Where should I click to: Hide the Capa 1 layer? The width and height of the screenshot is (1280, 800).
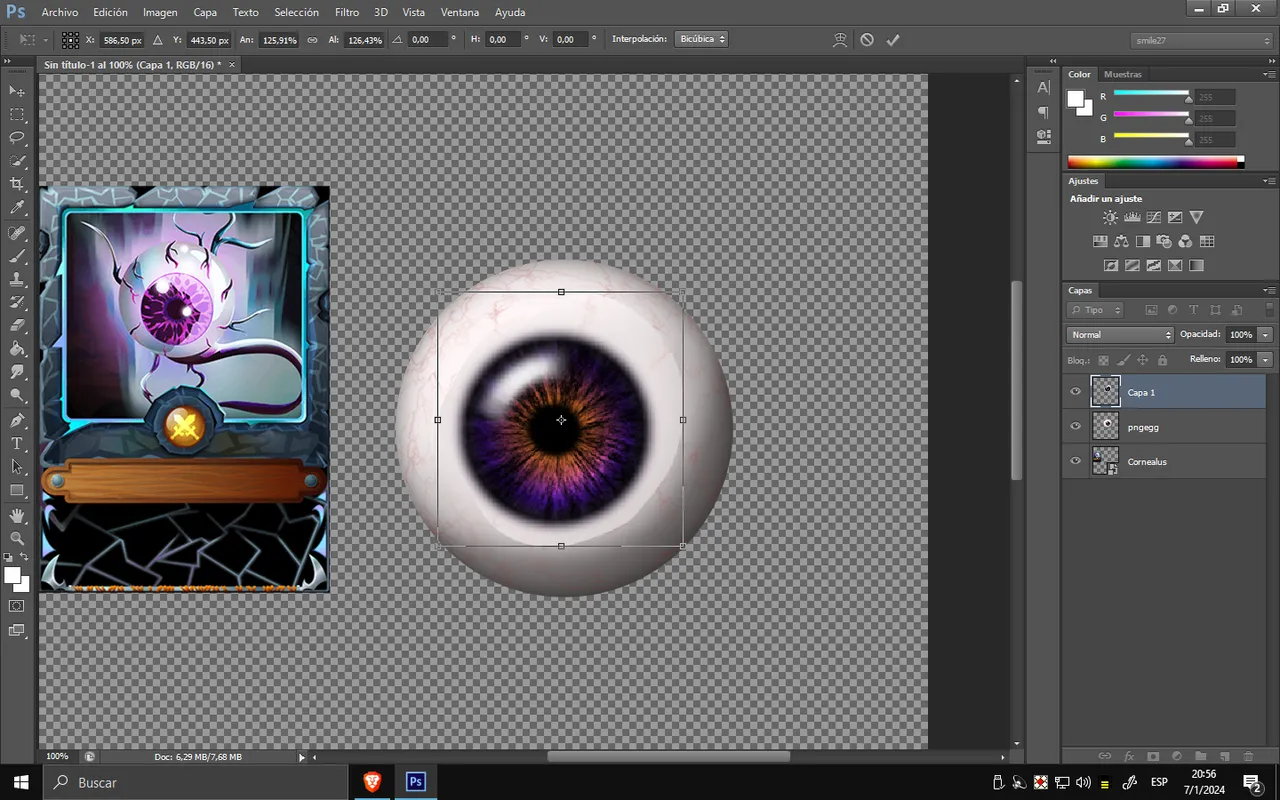click(1076, 392)
